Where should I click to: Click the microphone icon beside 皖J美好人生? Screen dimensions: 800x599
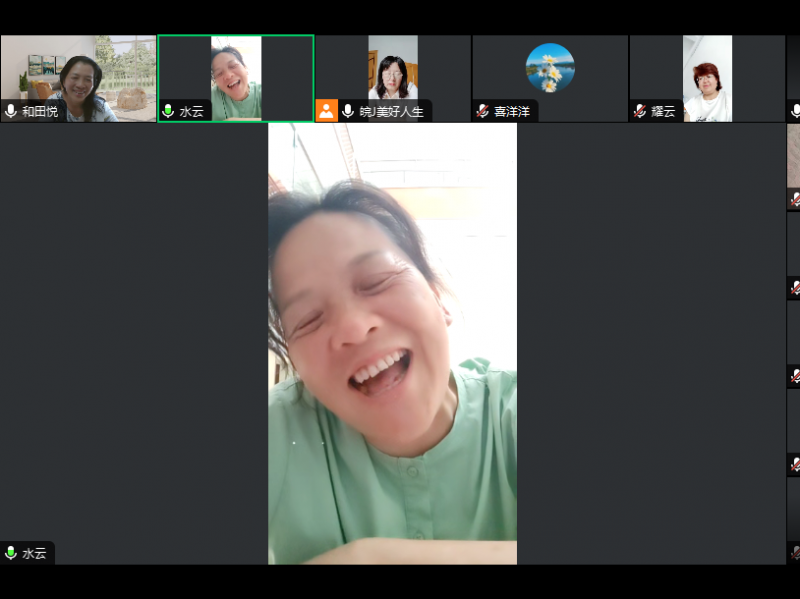click(x=348, y=112)
